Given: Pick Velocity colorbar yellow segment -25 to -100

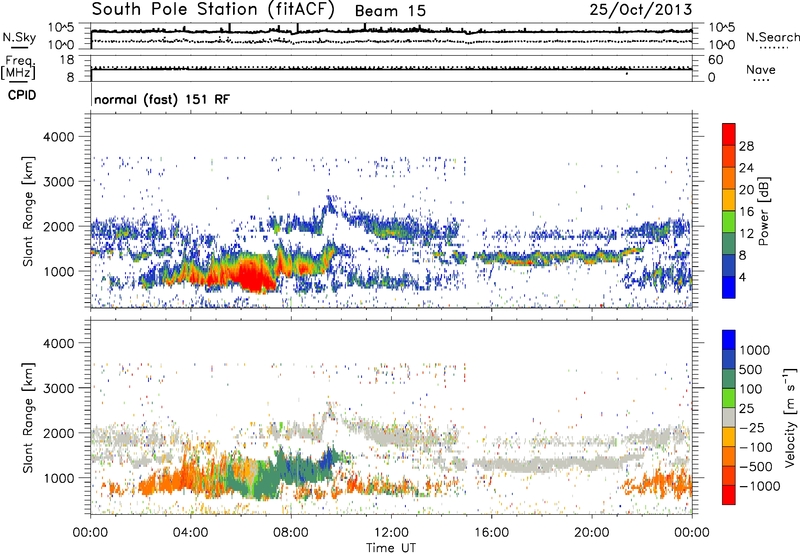Looking at the screenshot, I should 729,437.
